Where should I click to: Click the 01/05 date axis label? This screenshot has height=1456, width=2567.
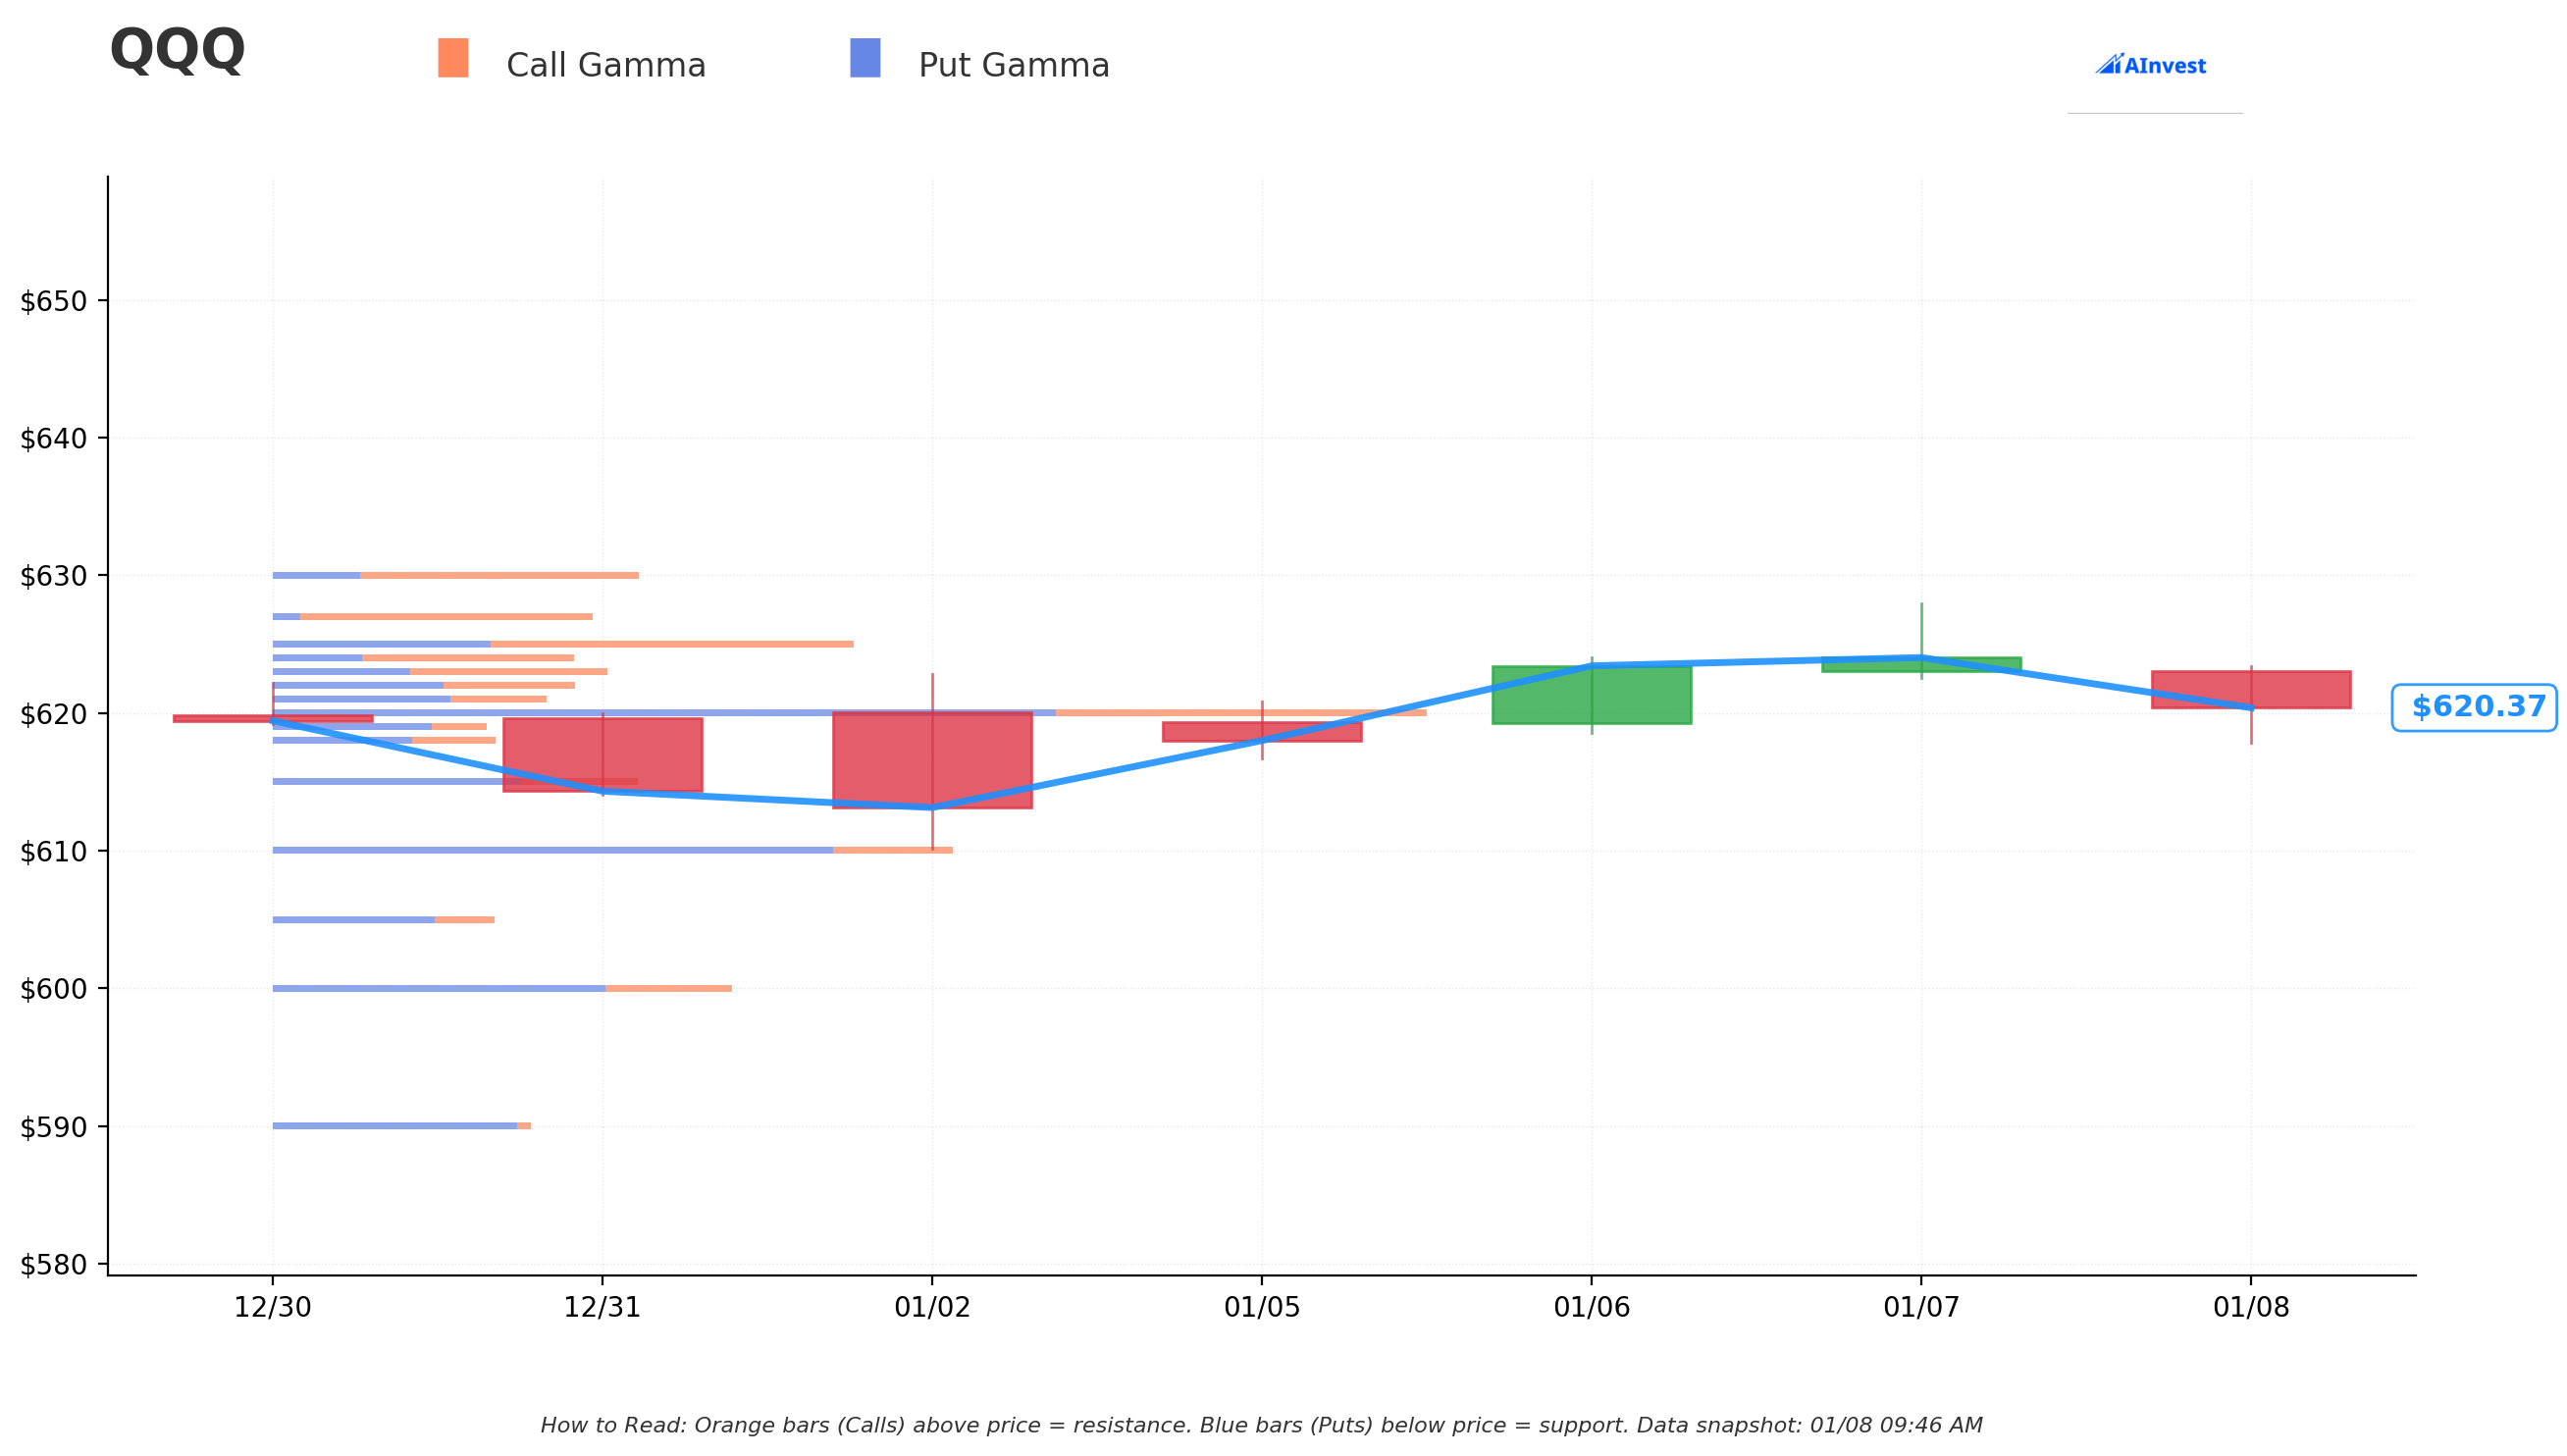[x=1262, y=1308]
